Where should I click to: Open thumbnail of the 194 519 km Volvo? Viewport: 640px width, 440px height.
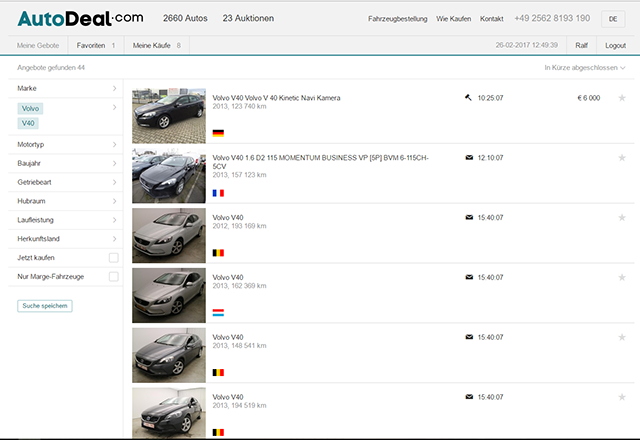click(169, 413)
